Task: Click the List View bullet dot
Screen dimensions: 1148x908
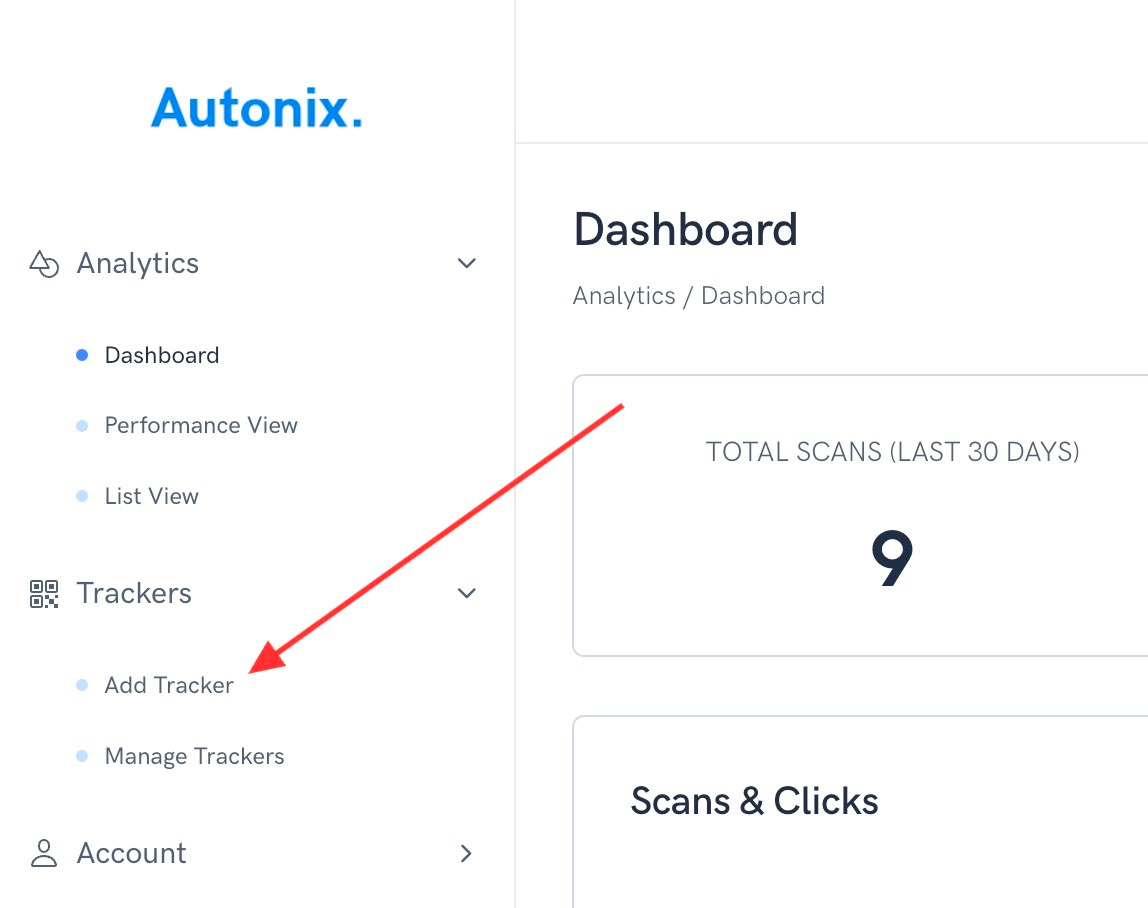Action: 82,496
